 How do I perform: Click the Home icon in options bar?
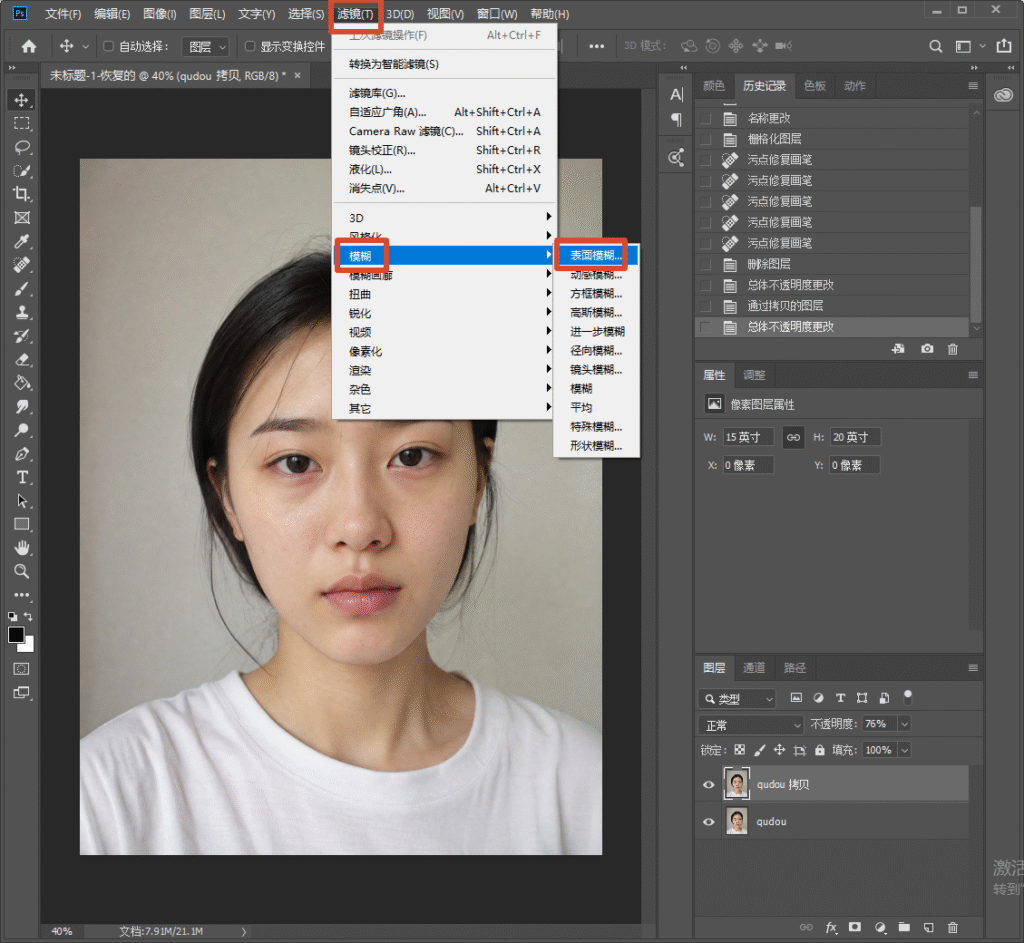[29, 46]
